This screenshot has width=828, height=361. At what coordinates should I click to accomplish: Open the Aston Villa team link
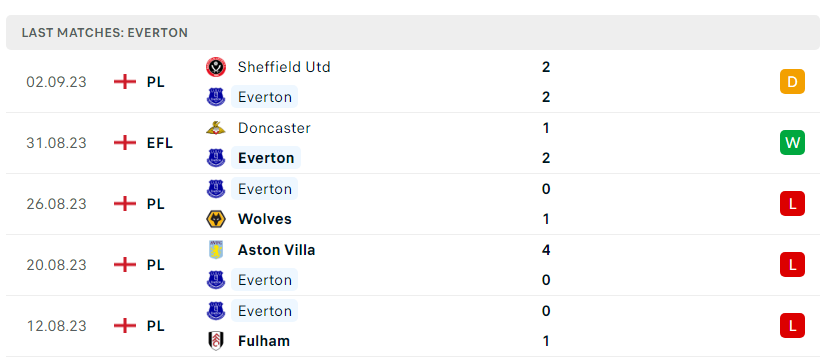click(276, 250)
